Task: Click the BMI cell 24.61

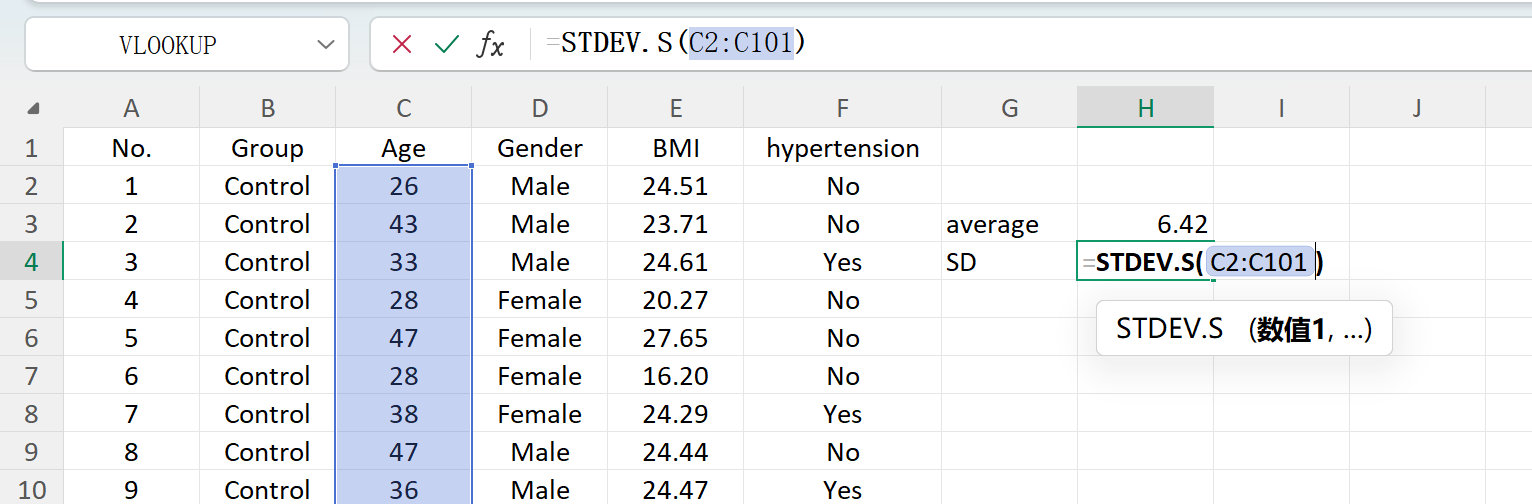Action: pyautogui.click(x=676, y=262)
